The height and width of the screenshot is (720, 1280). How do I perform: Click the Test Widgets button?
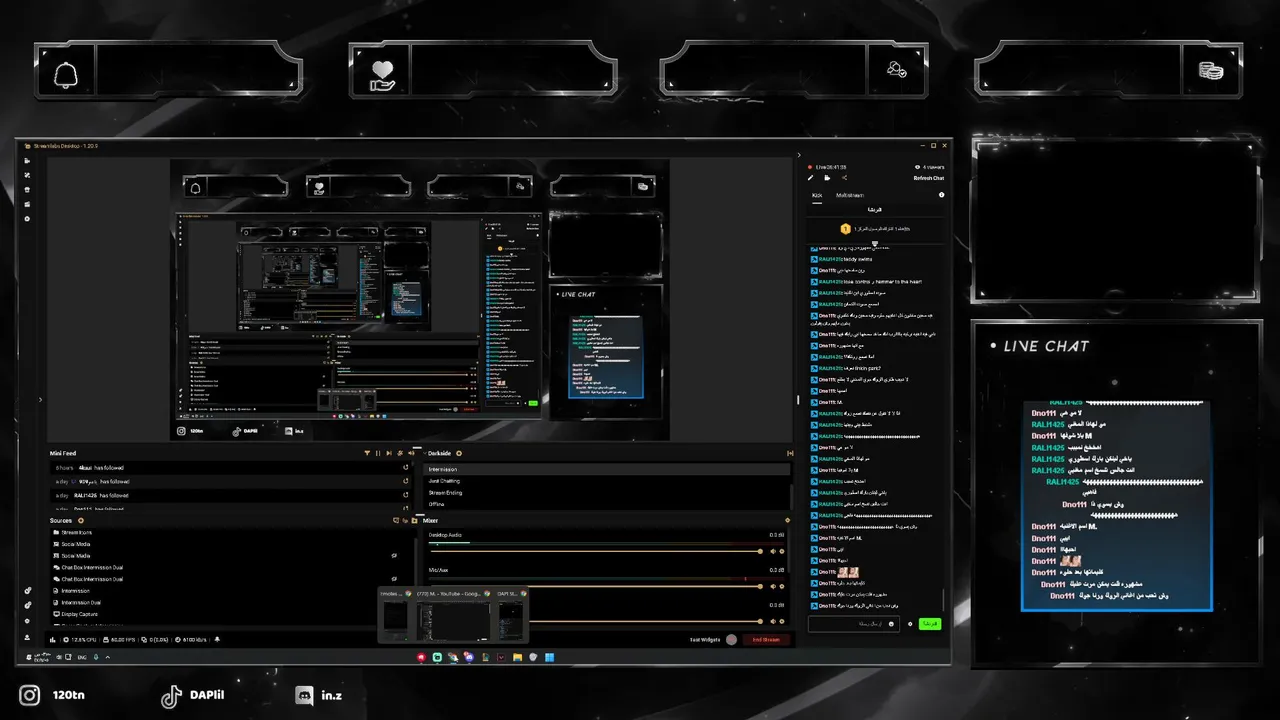[x=705, y=639]
